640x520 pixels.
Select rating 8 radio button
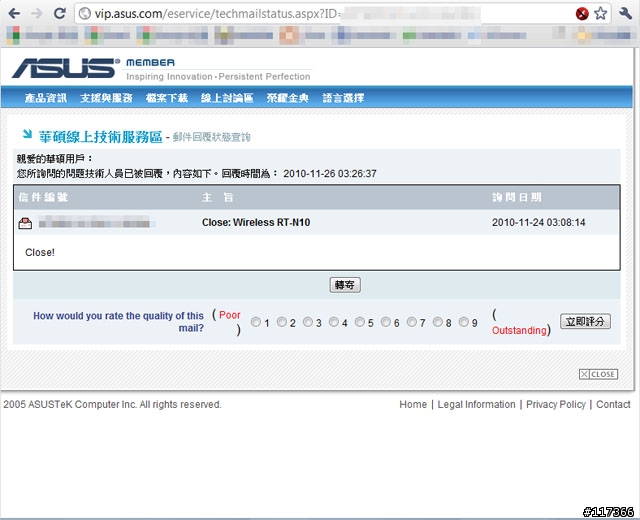point(438,322)
